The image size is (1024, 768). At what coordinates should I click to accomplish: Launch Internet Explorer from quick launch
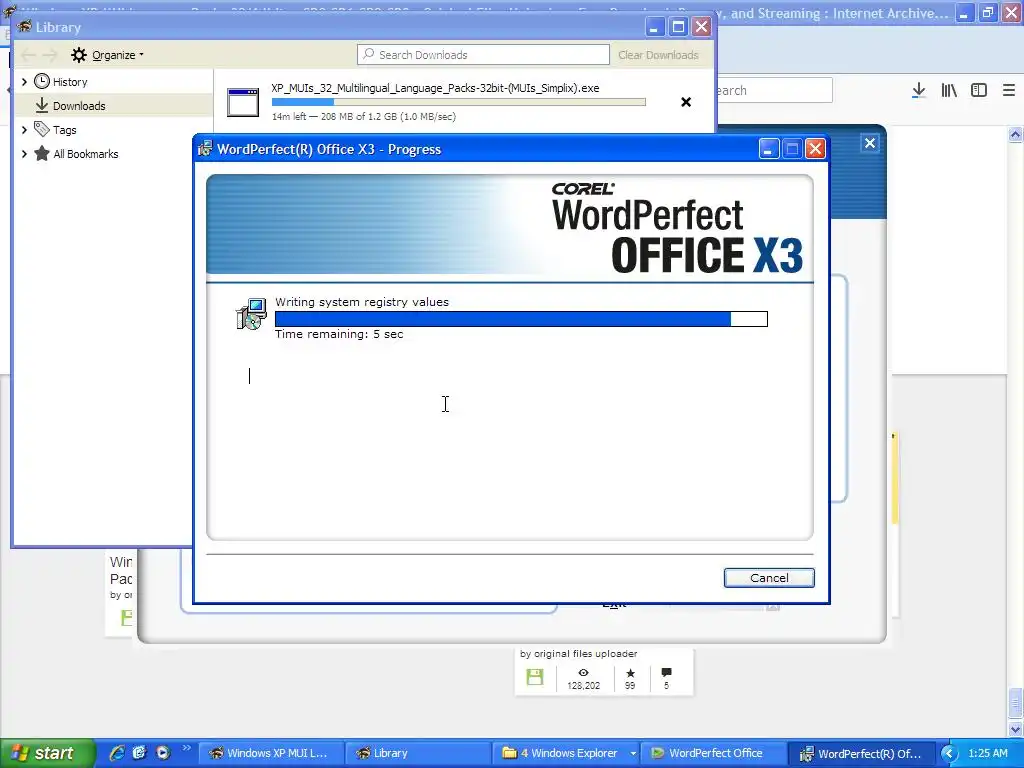(117, 753)
